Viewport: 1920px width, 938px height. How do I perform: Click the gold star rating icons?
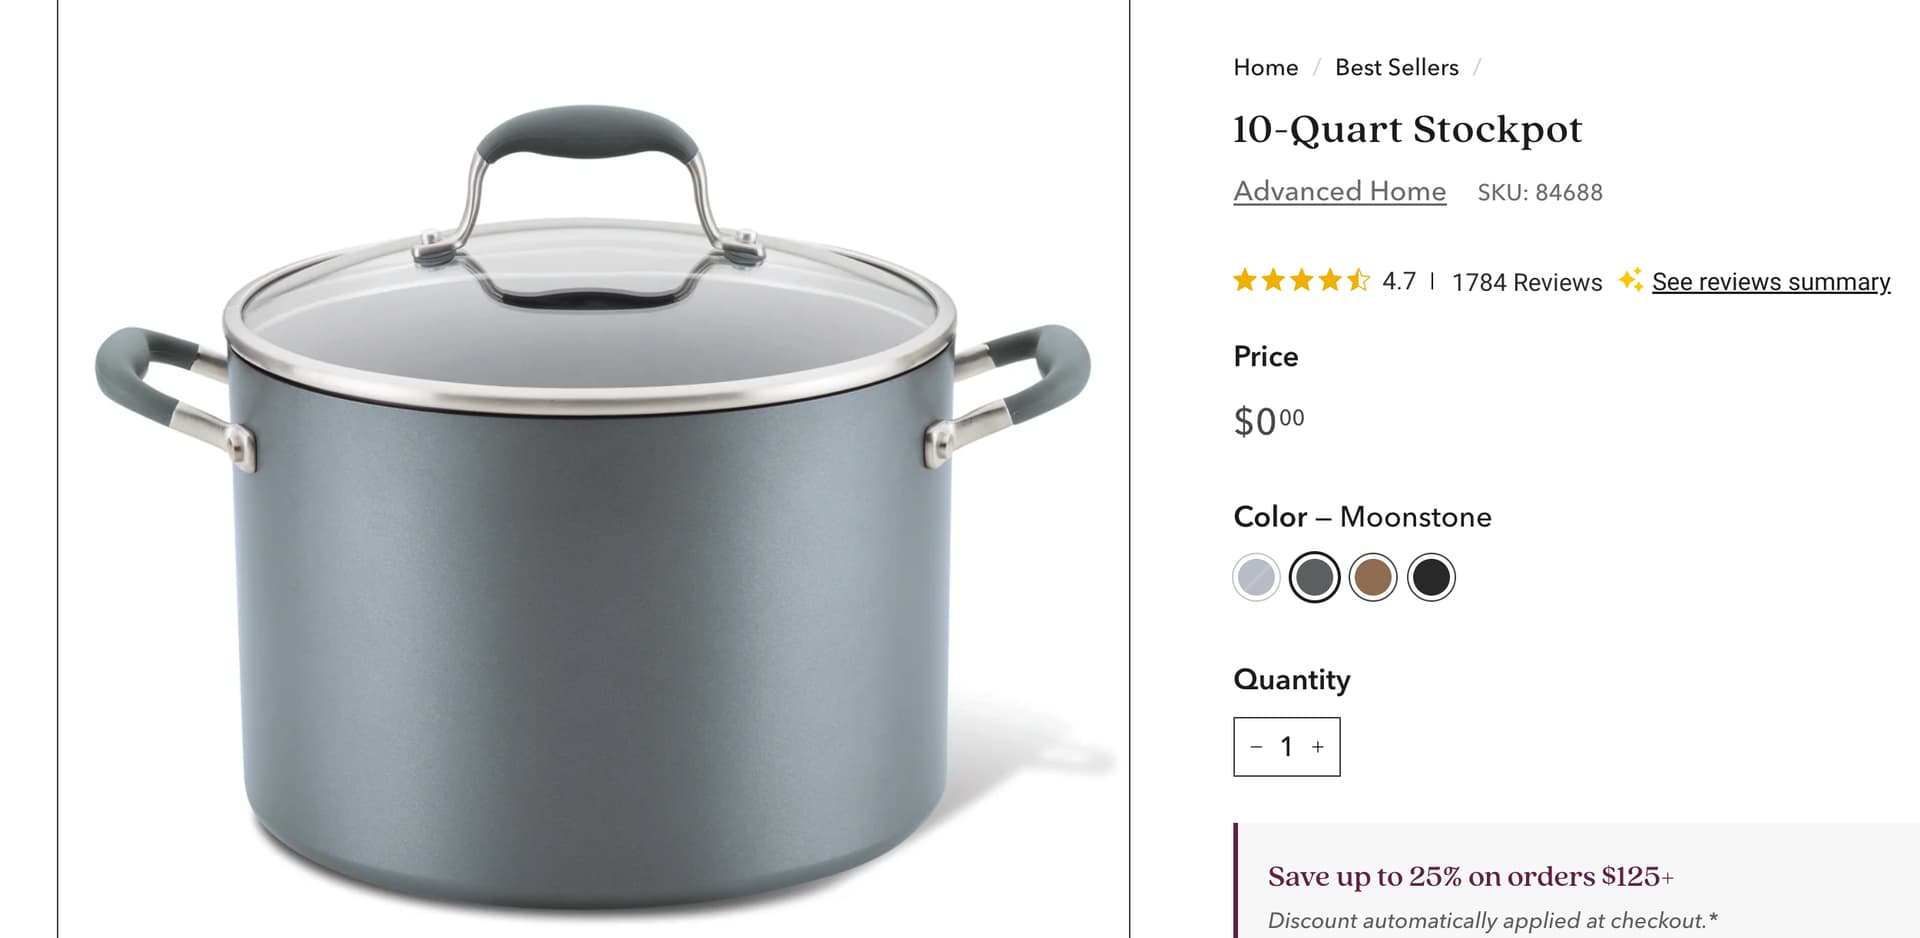[x=1301, y=281]
